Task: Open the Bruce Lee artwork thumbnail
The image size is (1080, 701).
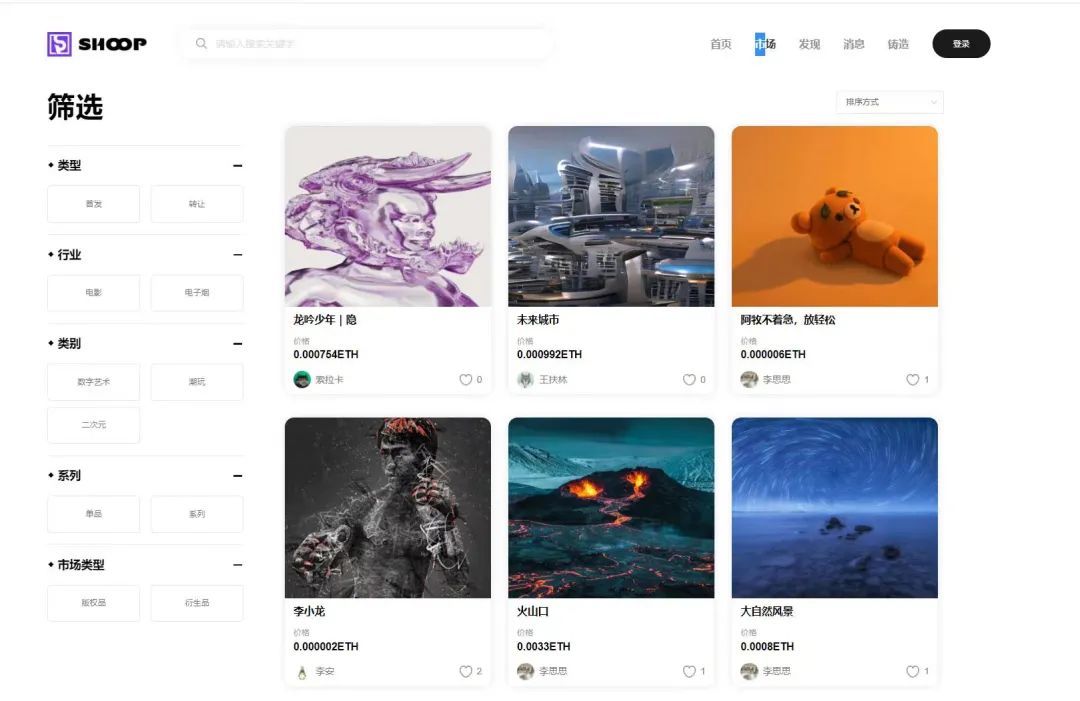Action: click(x=388, y=508)
